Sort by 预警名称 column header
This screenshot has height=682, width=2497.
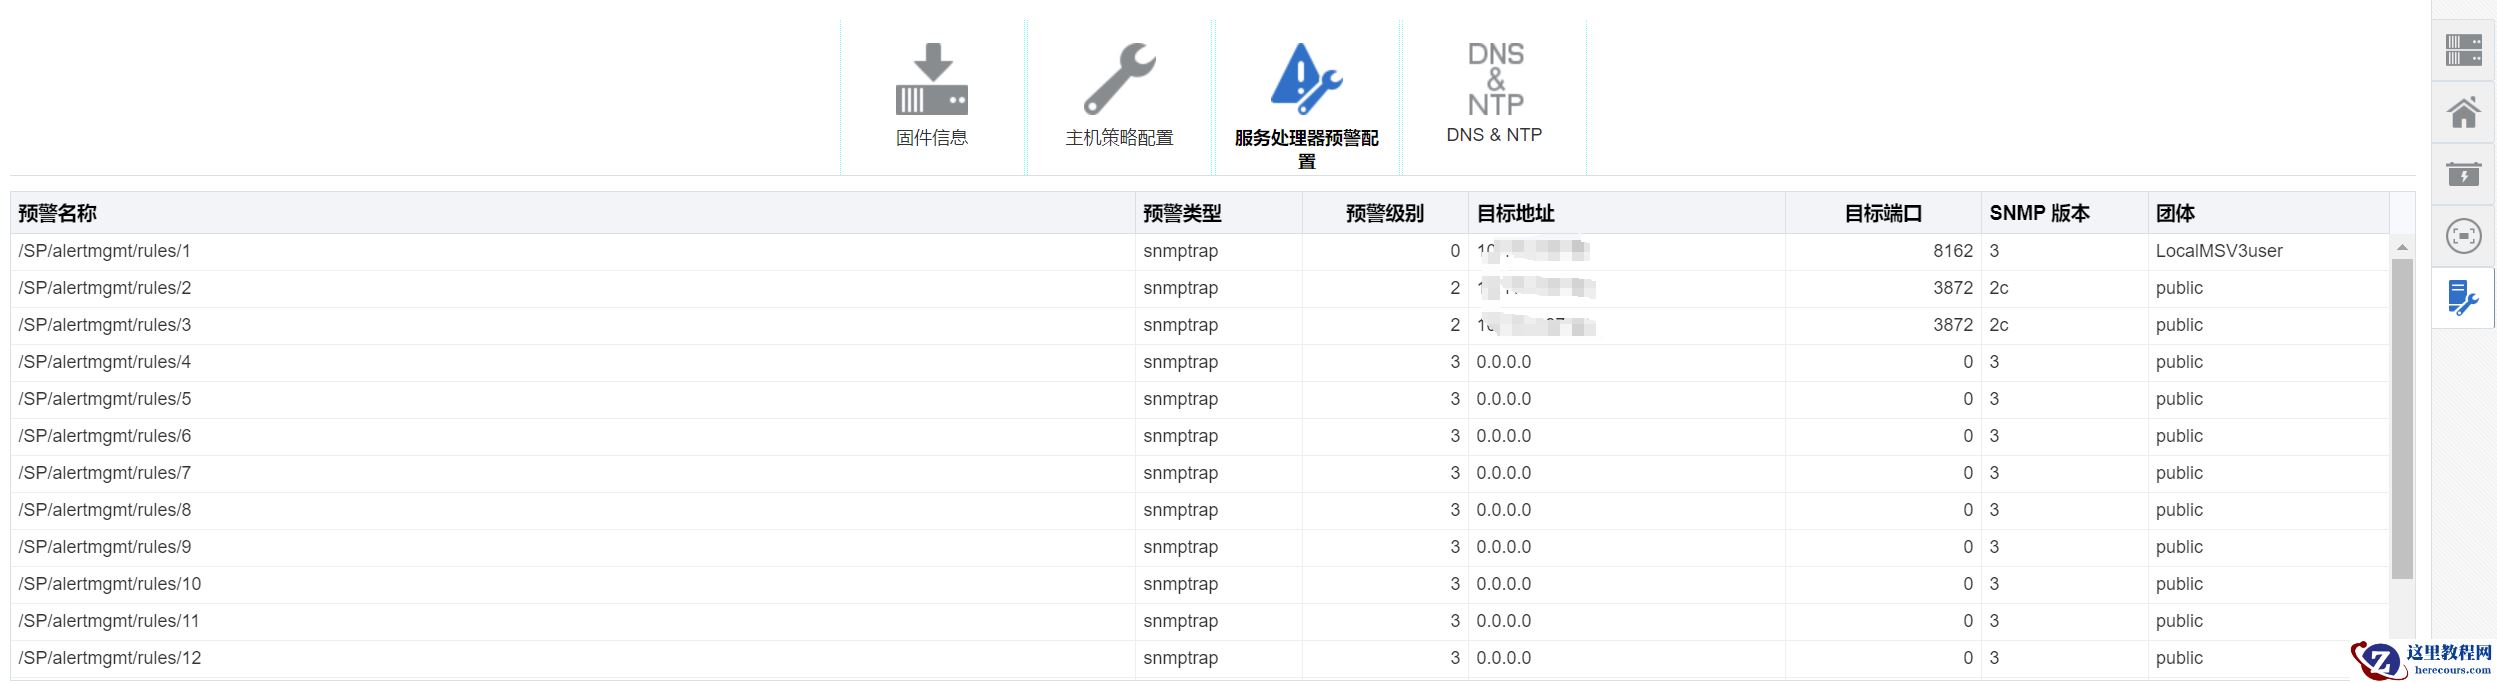572,213
